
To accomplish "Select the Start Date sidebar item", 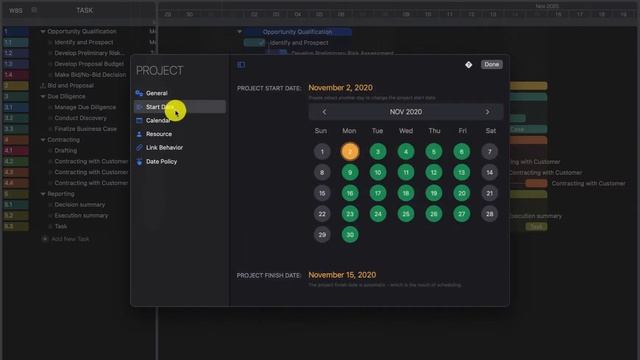I will 180,107.
